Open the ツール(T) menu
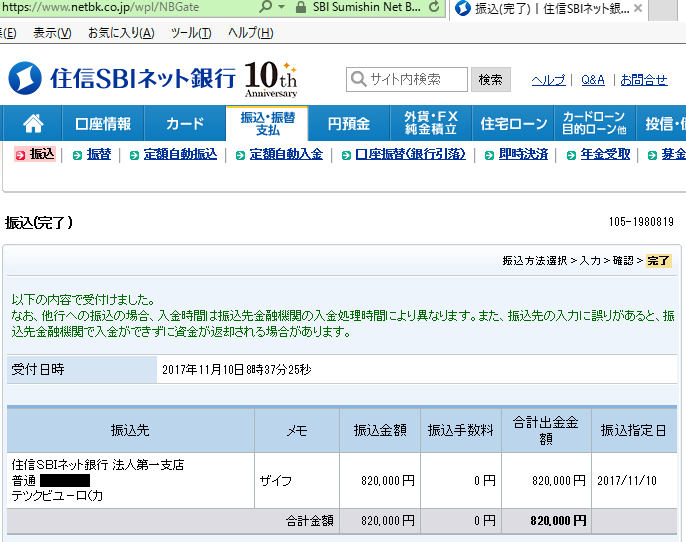The height and width of the screenshot is (542, 686). pos(191,33)
